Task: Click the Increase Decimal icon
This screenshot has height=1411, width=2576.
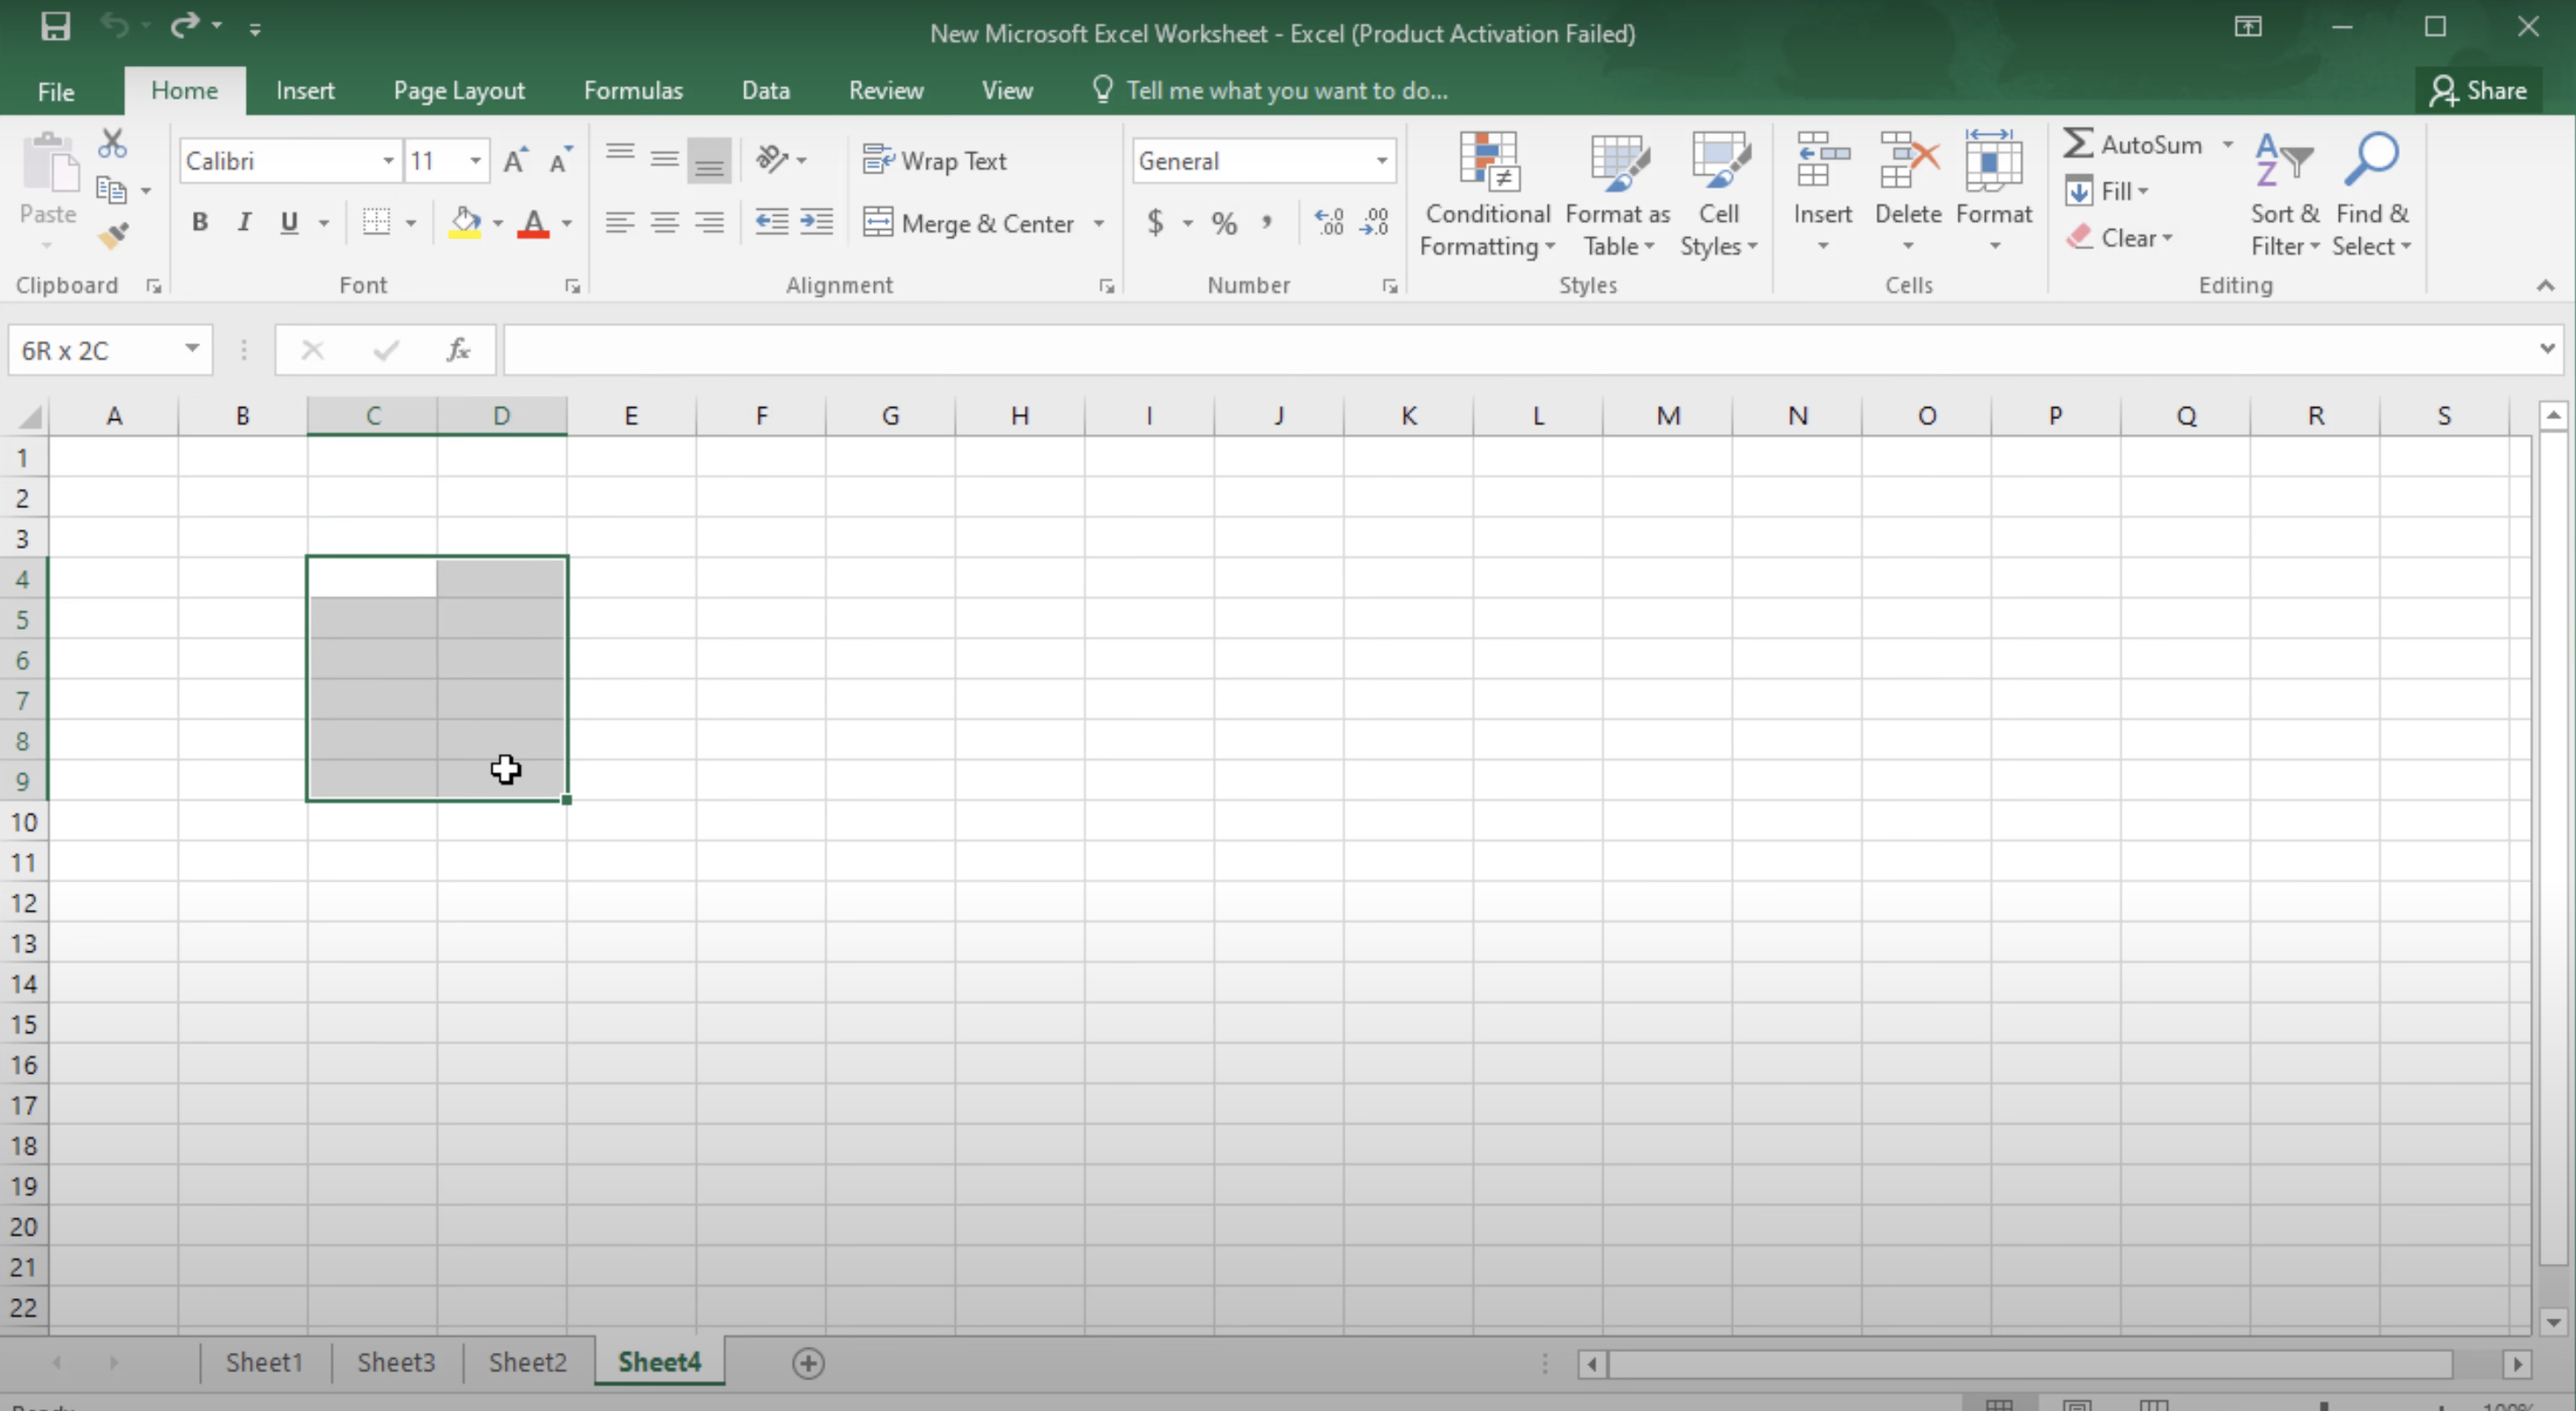Action: [x=1329, y=222]
